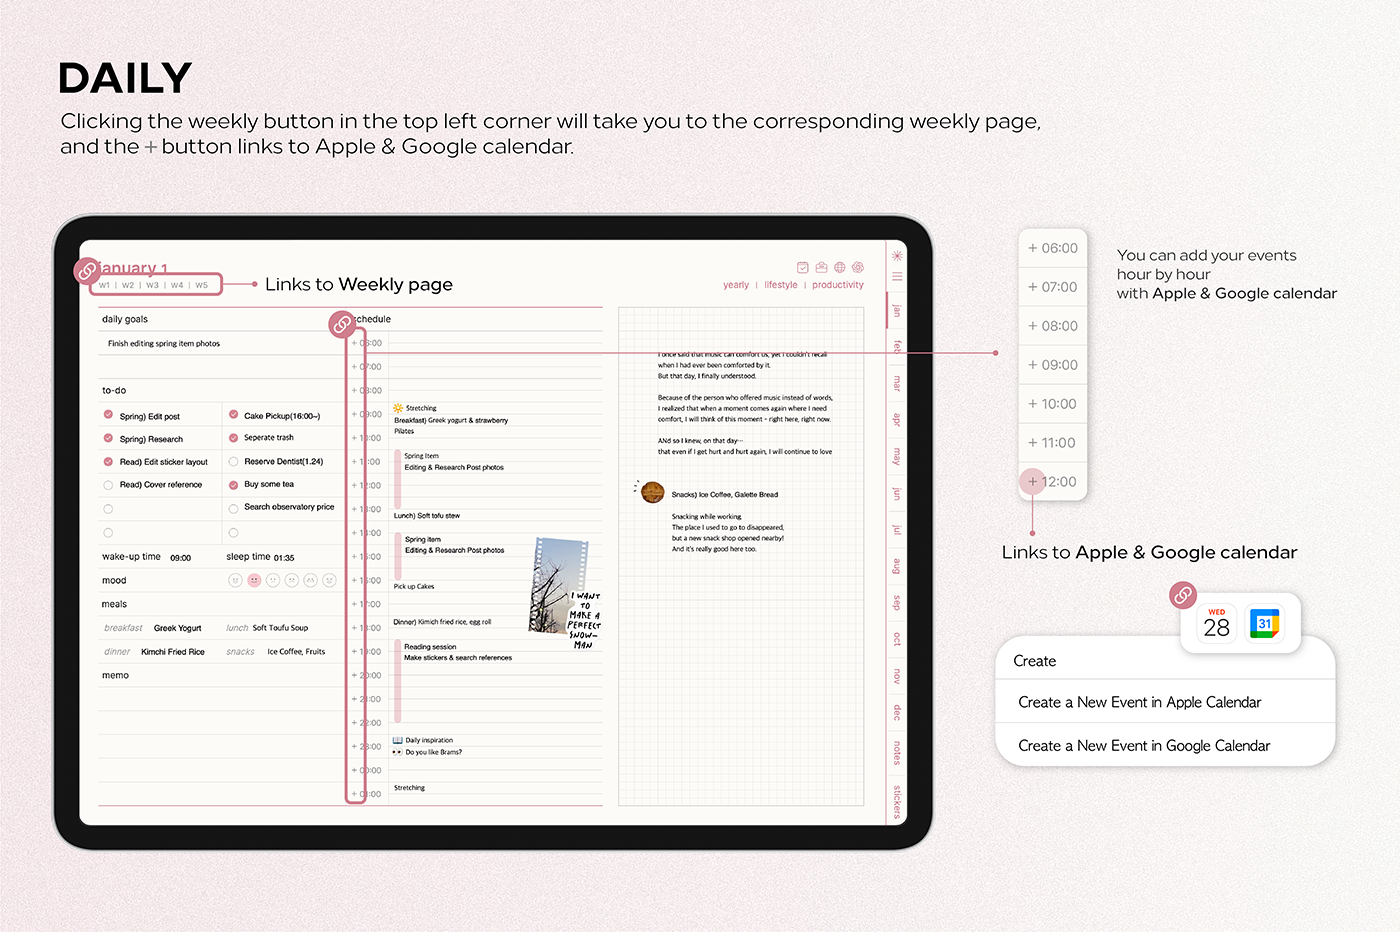This screenshot has width=1400, height=932.
Task: Click the flower icon right of the globe
Action: [x=858, y=267]
